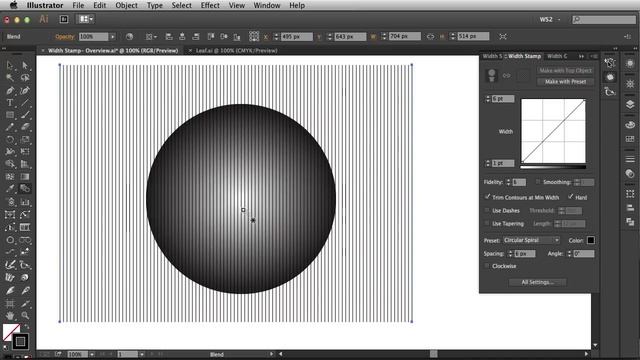Open the Illustrator application menu

pos(45,5)
